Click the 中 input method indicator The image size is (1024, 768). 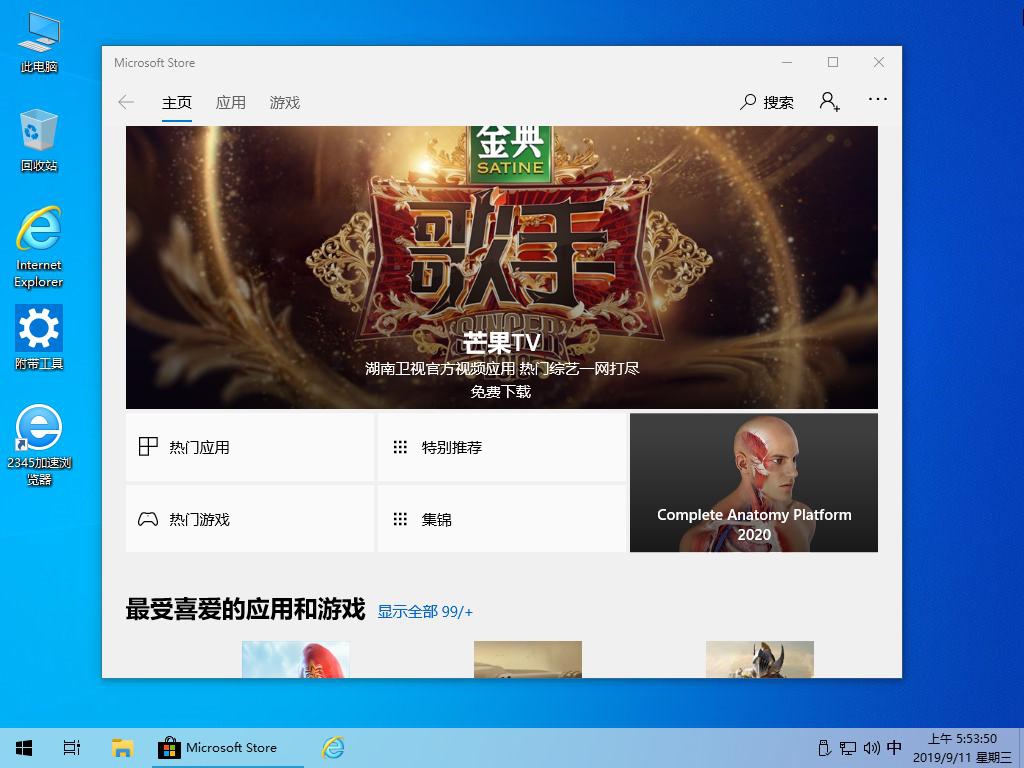coord(895,747)
